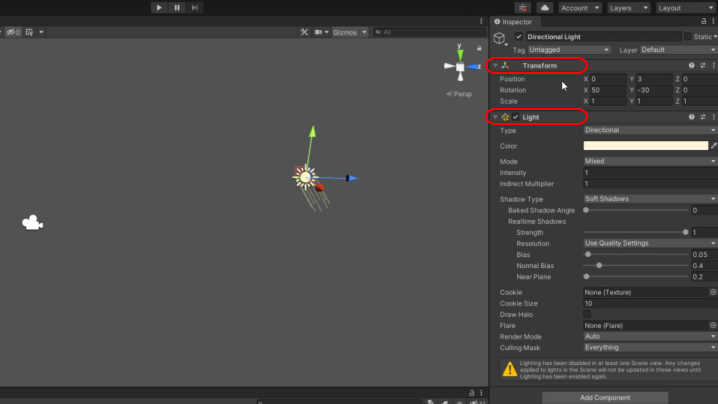718x404 pixels.
Task: Open the Account dropdown
Action: (579, 8)
